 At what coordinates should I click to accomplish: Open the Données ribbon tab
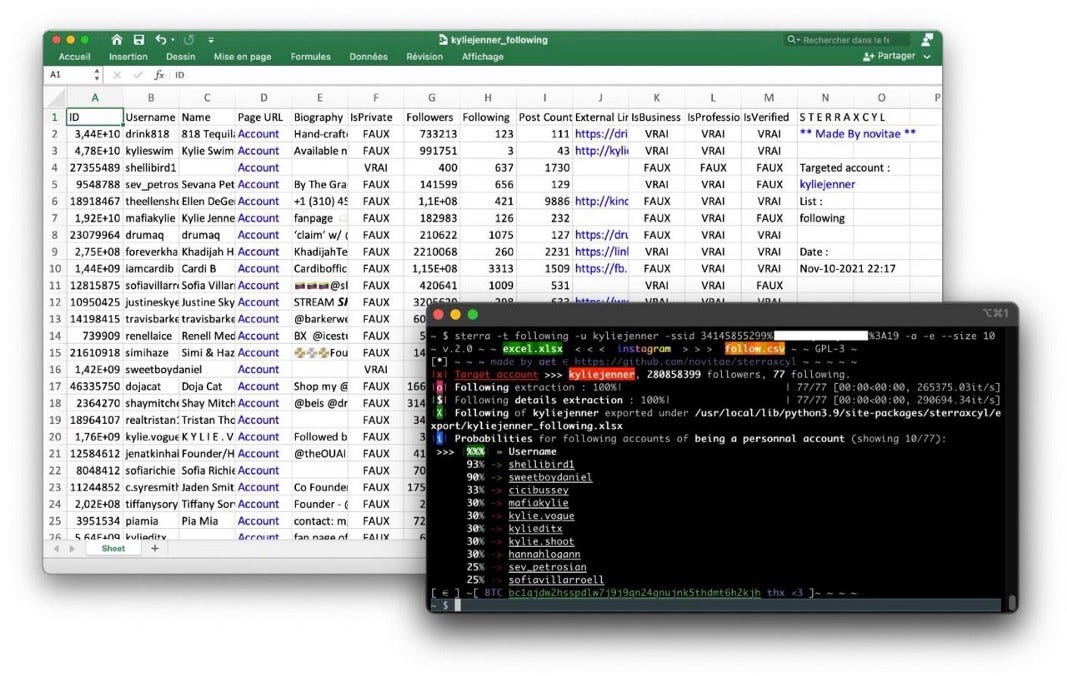tap(368, 57)
